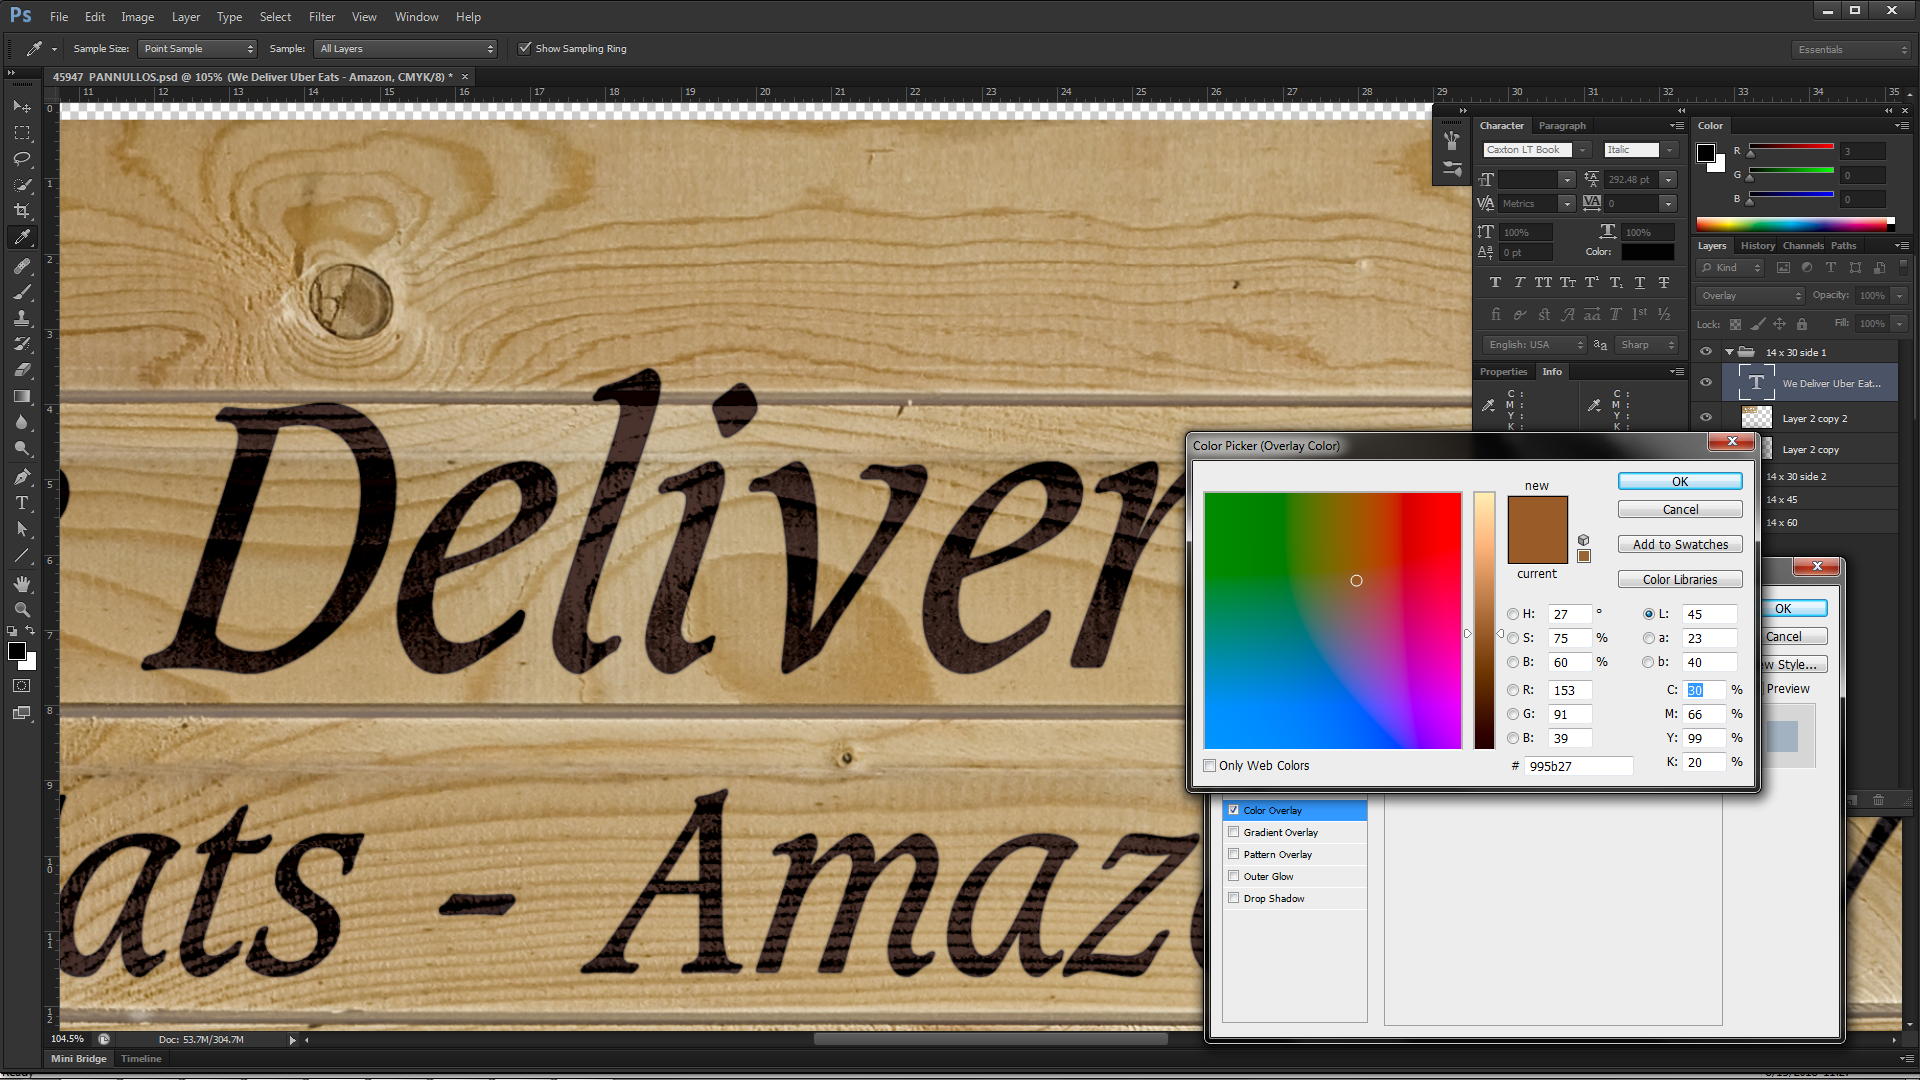Select the Zoom tool
The width and height of the screenshot is (1920, 1080).
(x=21, y=610)
